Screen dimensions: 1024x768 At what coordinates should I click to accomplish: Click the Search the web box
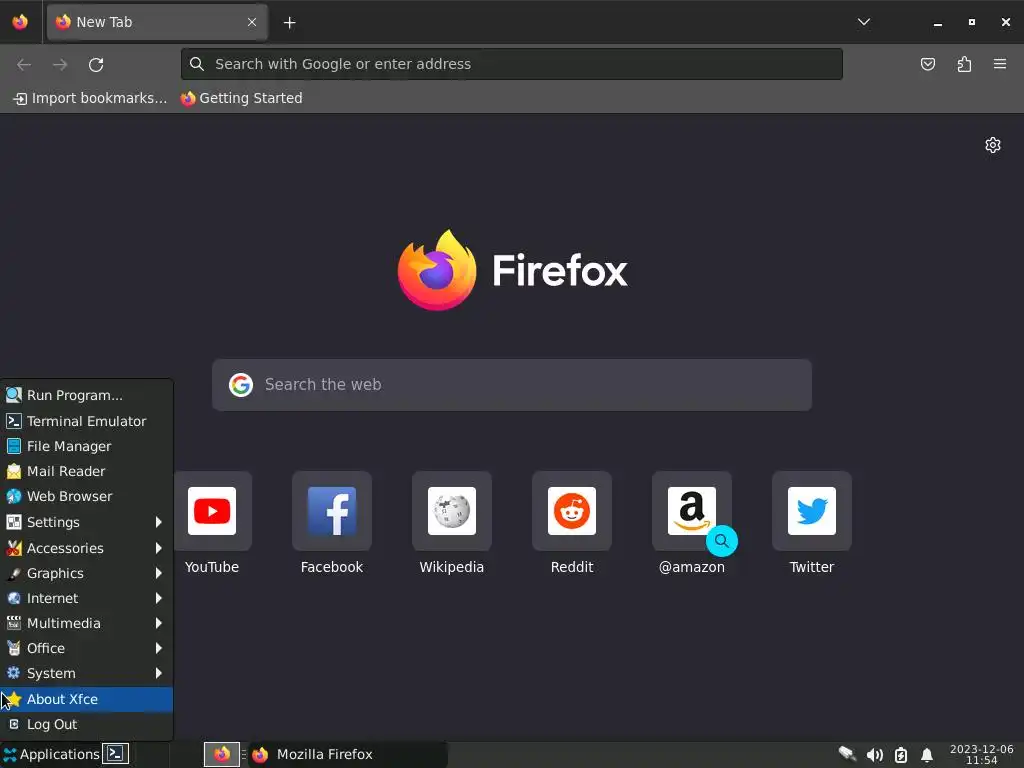511,385
